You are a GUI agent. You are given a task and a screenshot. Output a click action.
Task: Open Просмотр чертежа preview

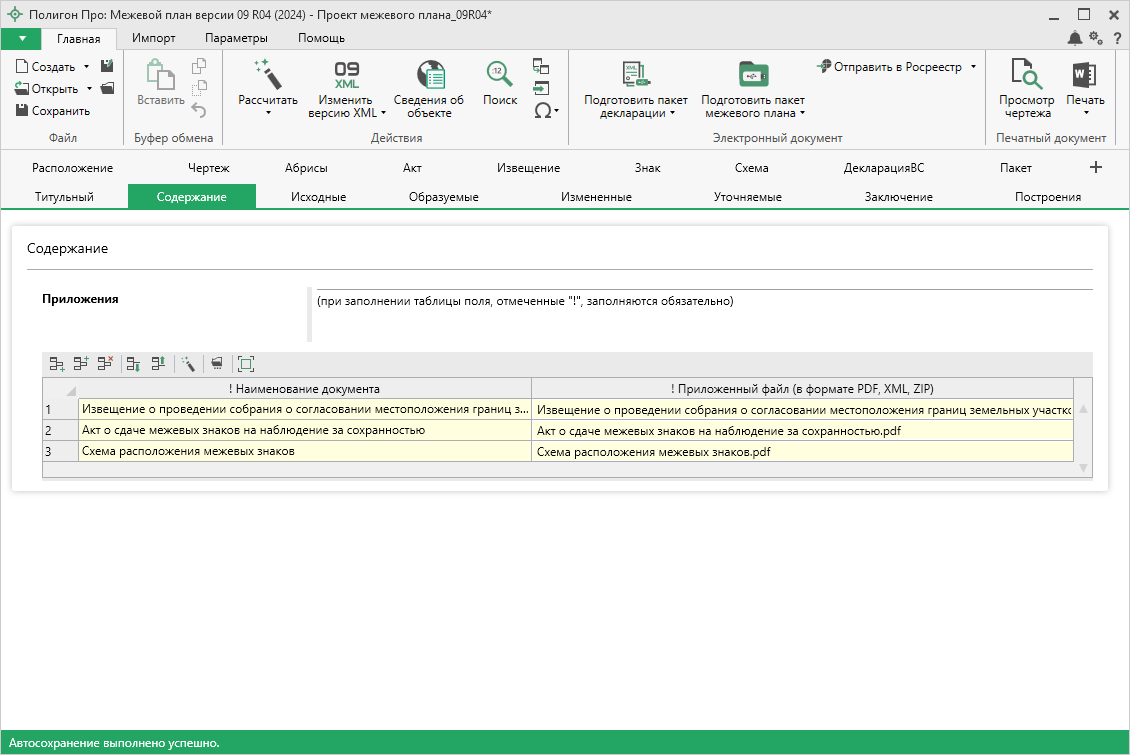[1026, 75]
